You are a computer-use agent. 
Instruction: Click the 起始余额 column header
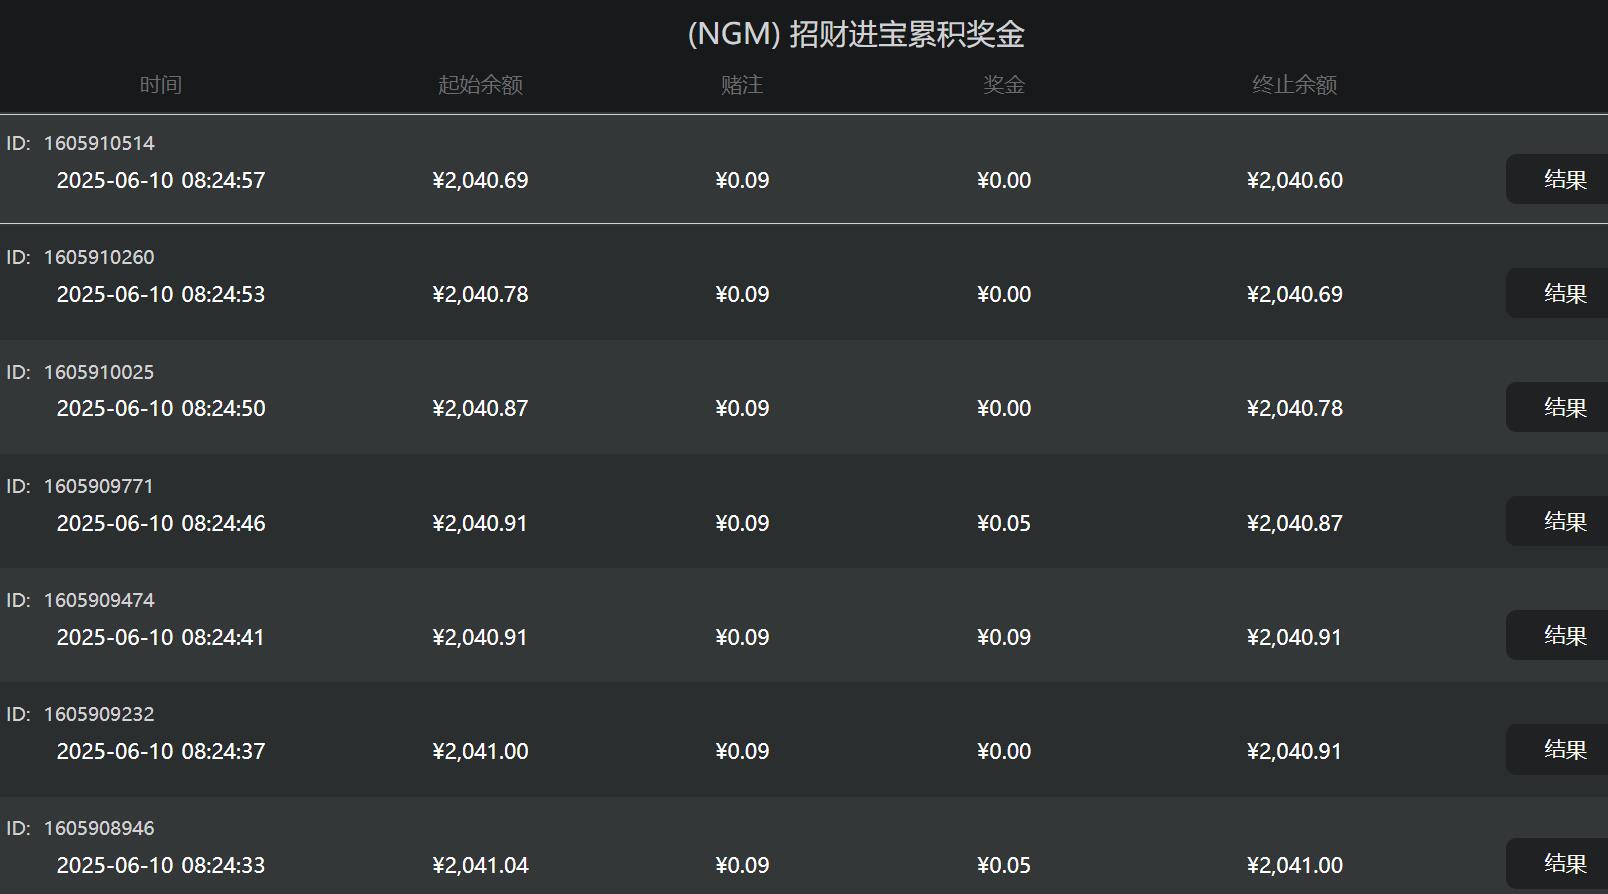481,85
